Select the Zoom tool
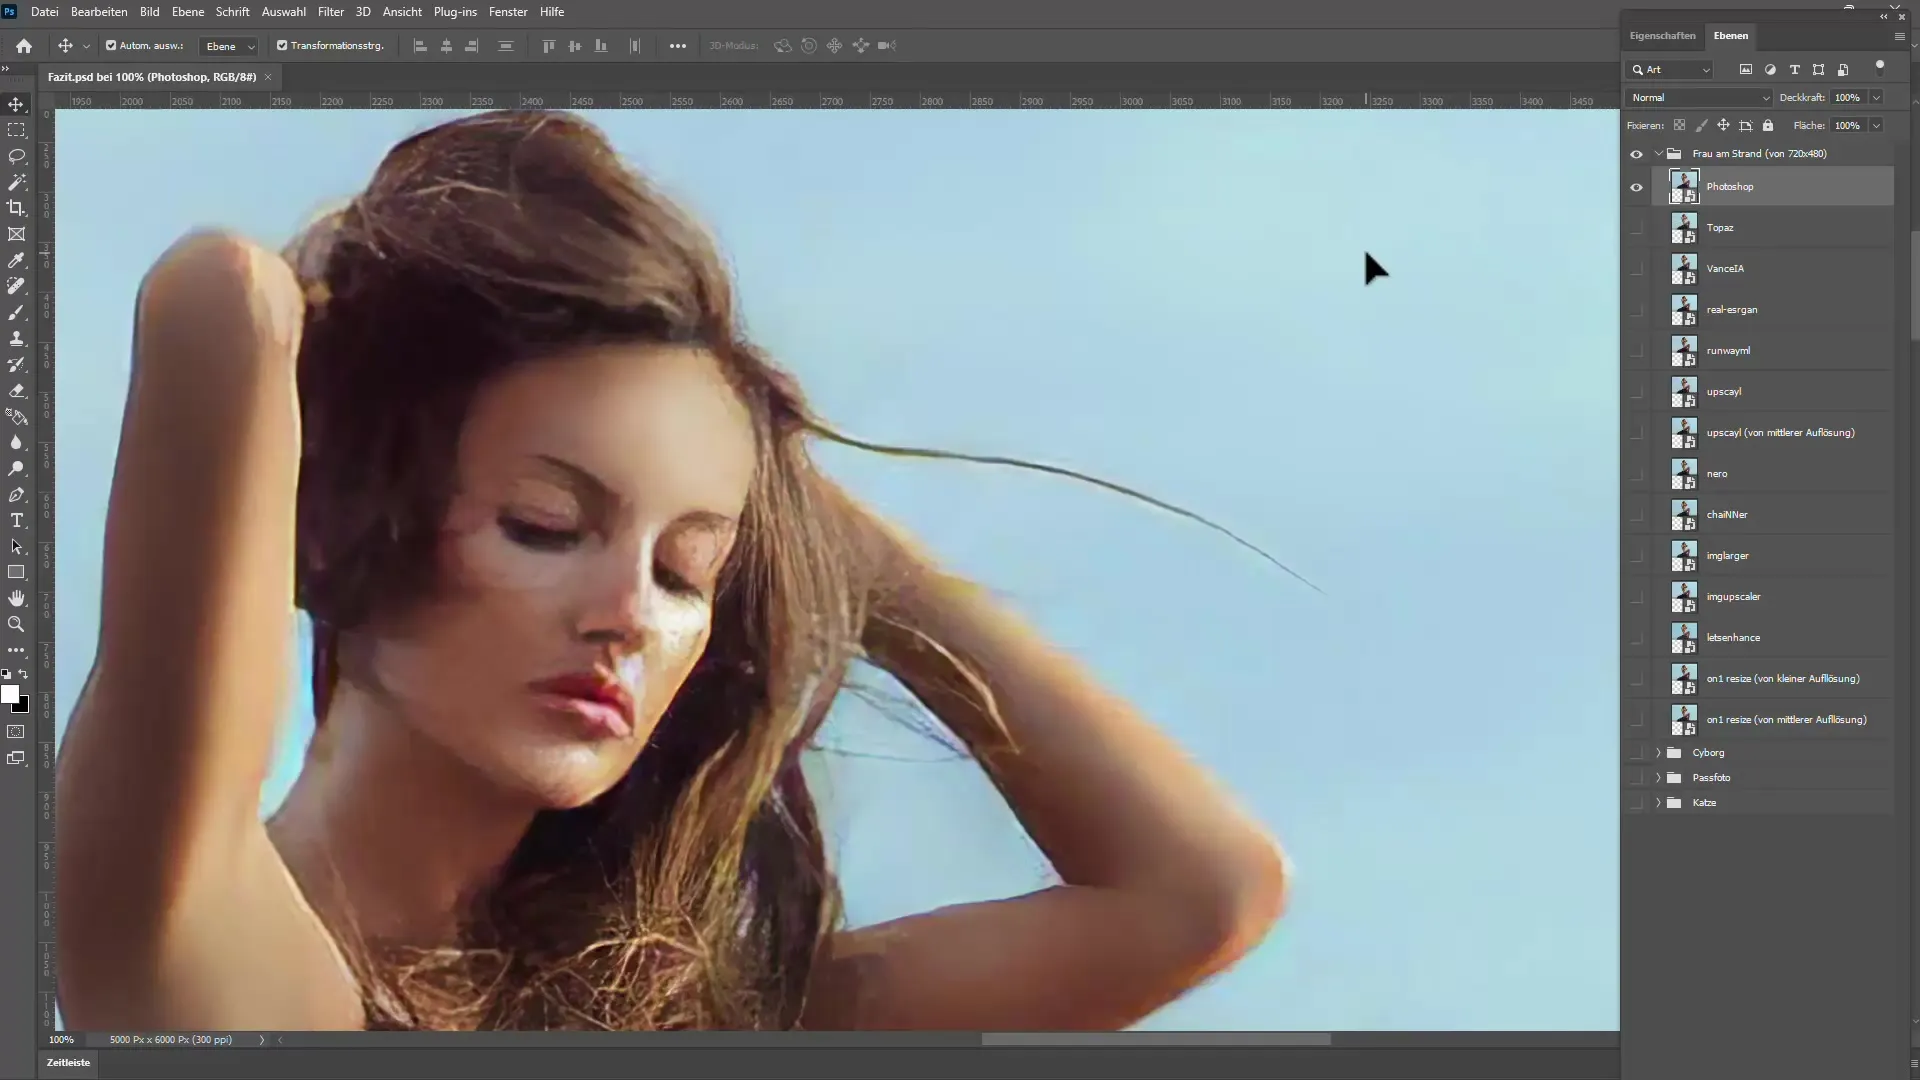The width and height of the screenshot is (1920, 1080). pos(18,624)
